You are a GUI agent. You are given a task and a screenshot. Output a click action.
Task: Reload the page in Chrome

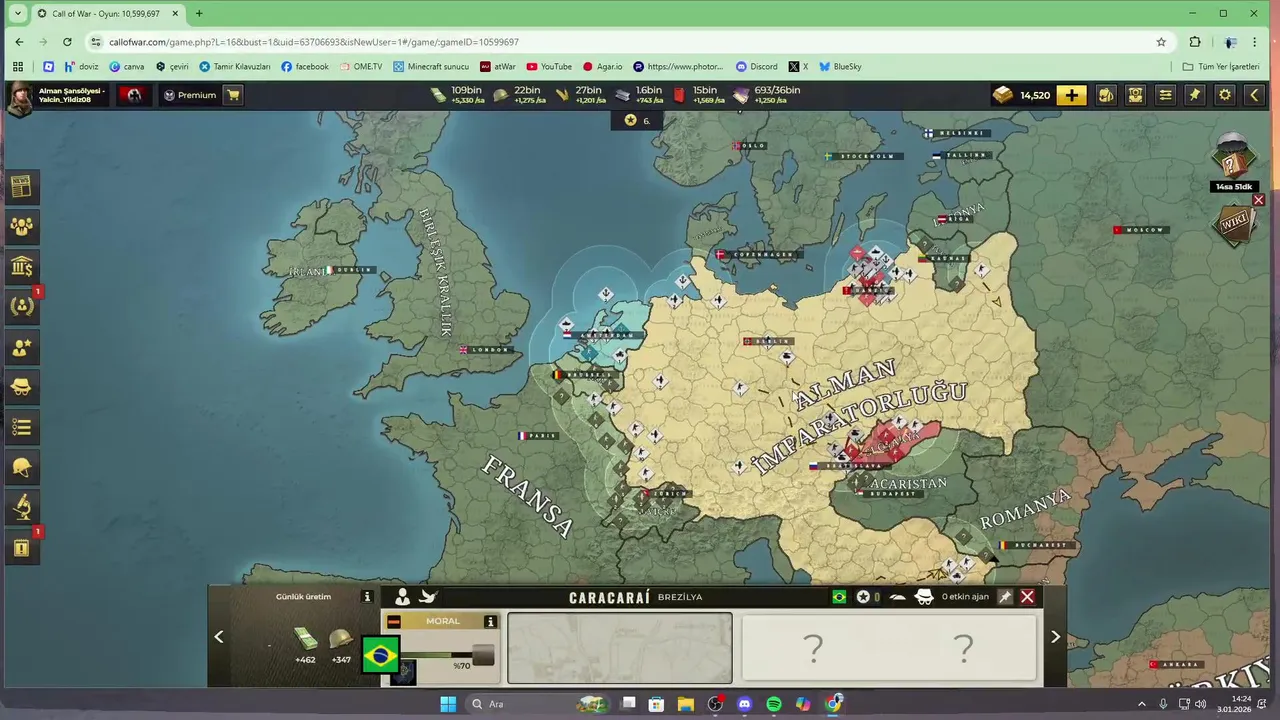point(67,42)
